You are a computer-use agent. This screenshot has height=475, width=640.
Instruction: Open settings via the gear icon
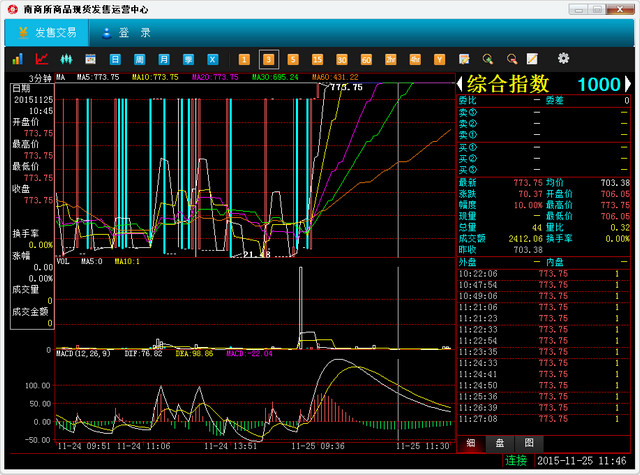(564, 59)
